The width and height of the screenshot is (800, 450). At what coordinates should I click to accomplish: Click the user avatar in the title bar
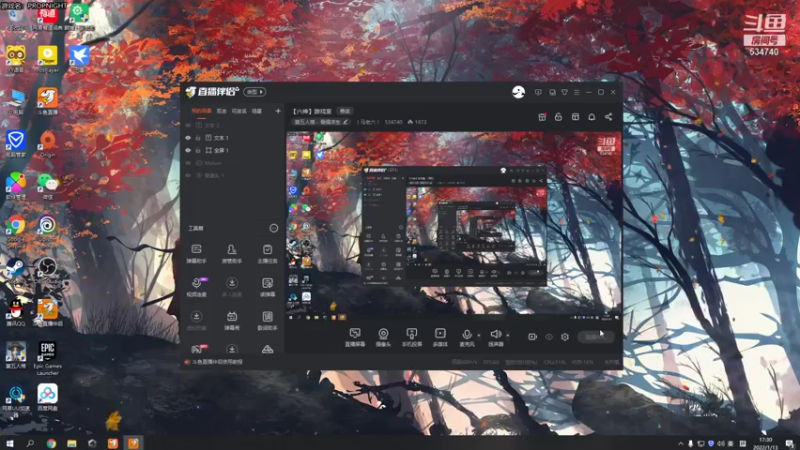pos(518,92)
